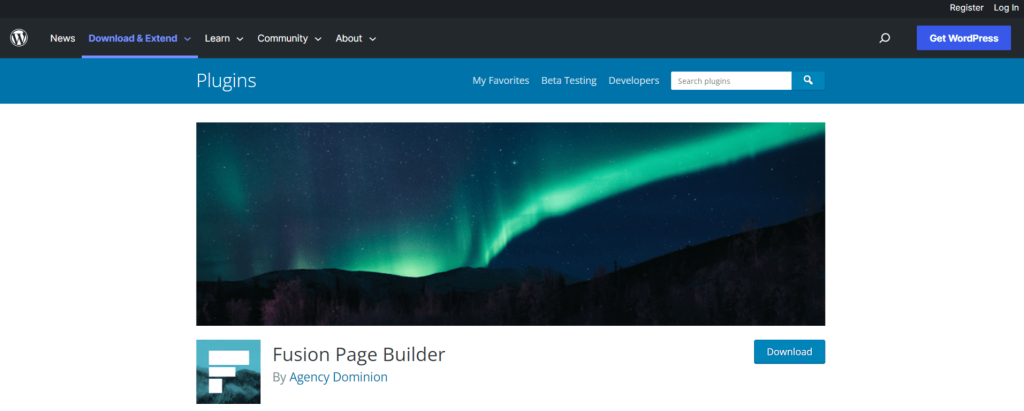Expand the Community dropdown menu
Image resolution: width=1024 pixels, height=411 pixels.
point(289,38)
